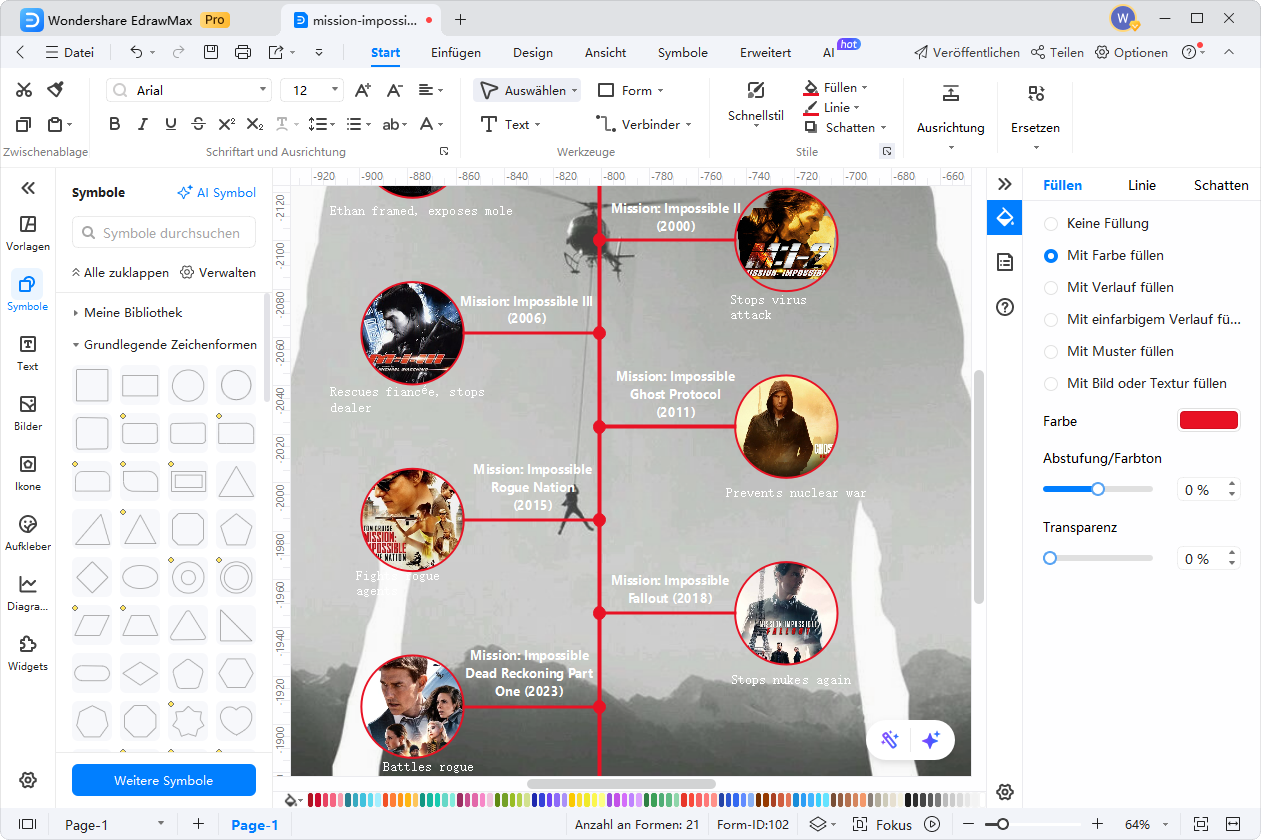Image resolution: width=1261 pixels, height=840 pixels.
Task: Open the Arial font dropdown
Action: 265,89
